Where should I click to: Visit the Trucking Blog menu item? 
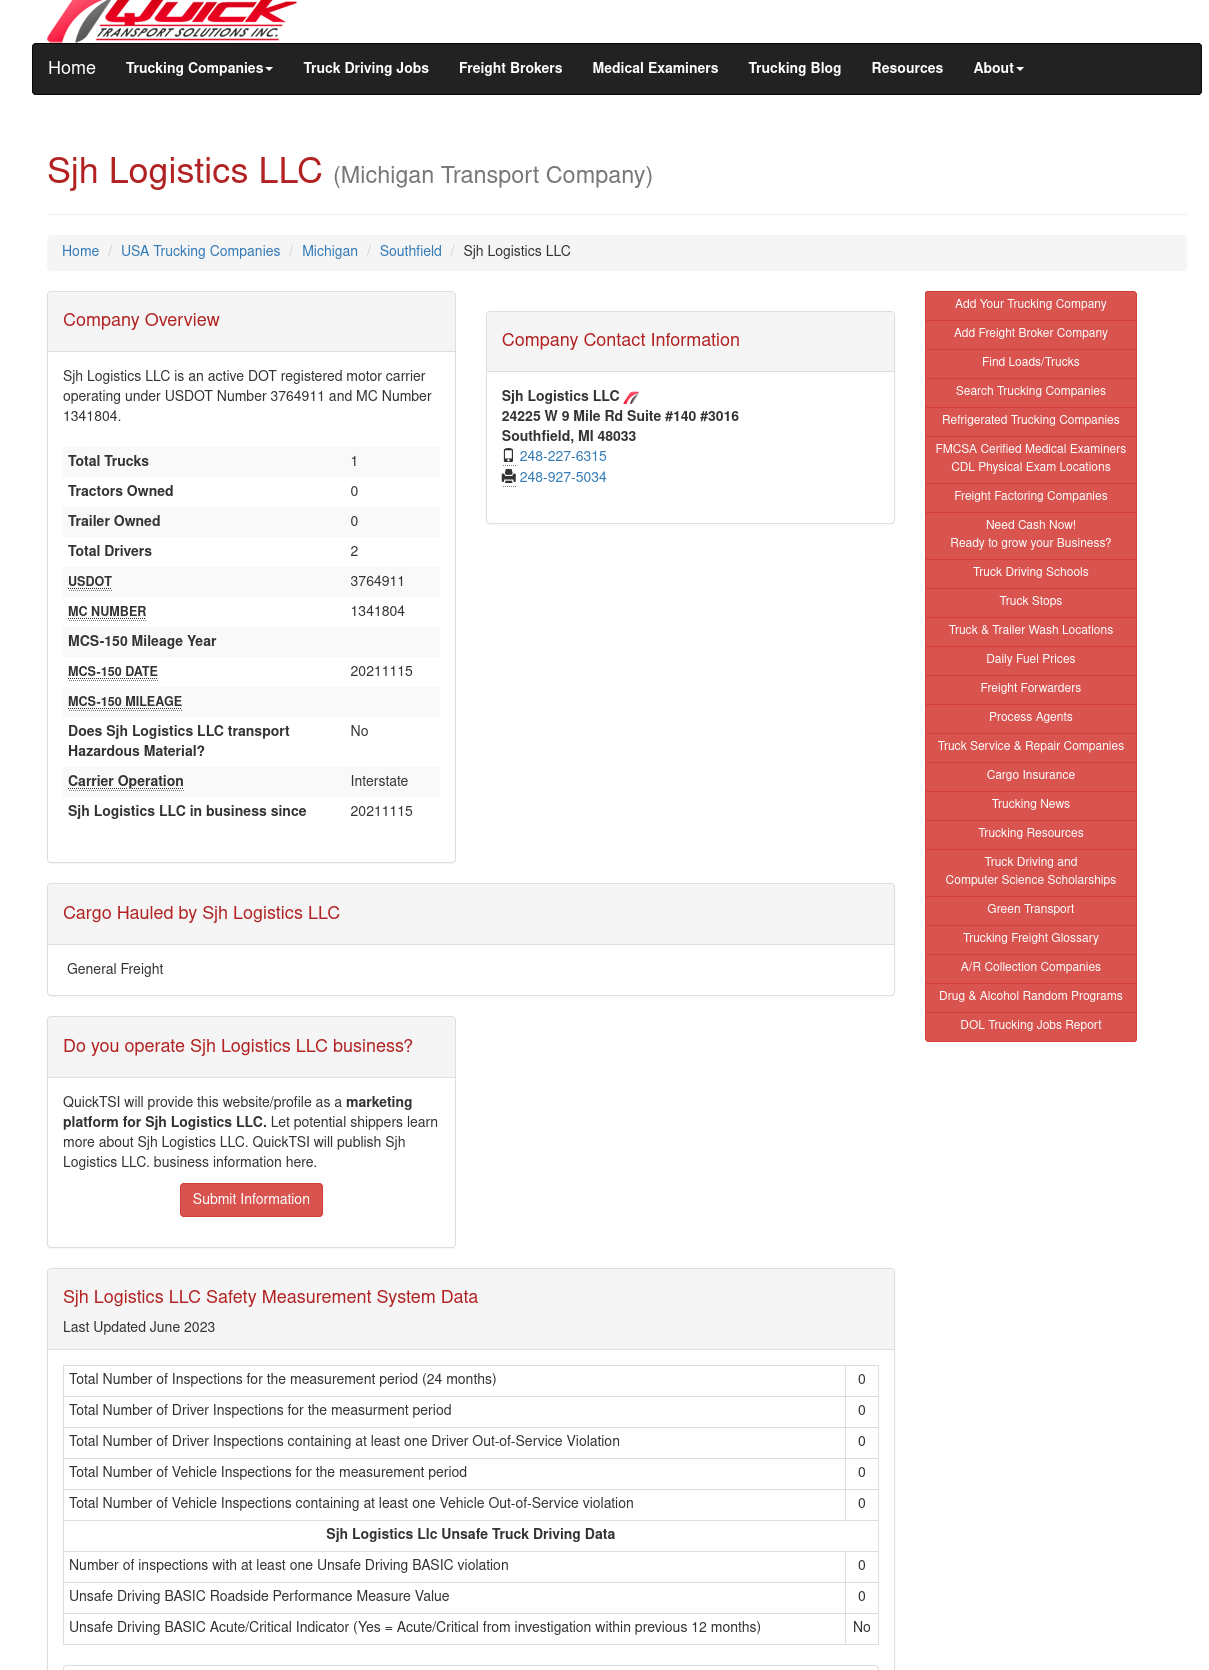pyautogui.click(x=794, y=68)
